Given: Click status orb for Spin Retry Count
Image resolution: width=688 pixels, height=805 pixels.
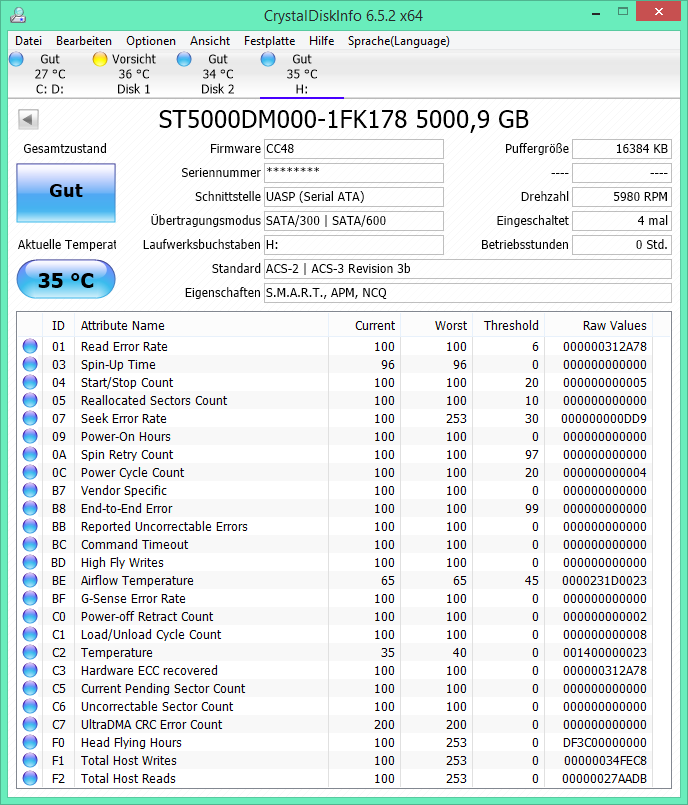Looking at the screenshot, I should pyautogui.click(x=30, y=454).
